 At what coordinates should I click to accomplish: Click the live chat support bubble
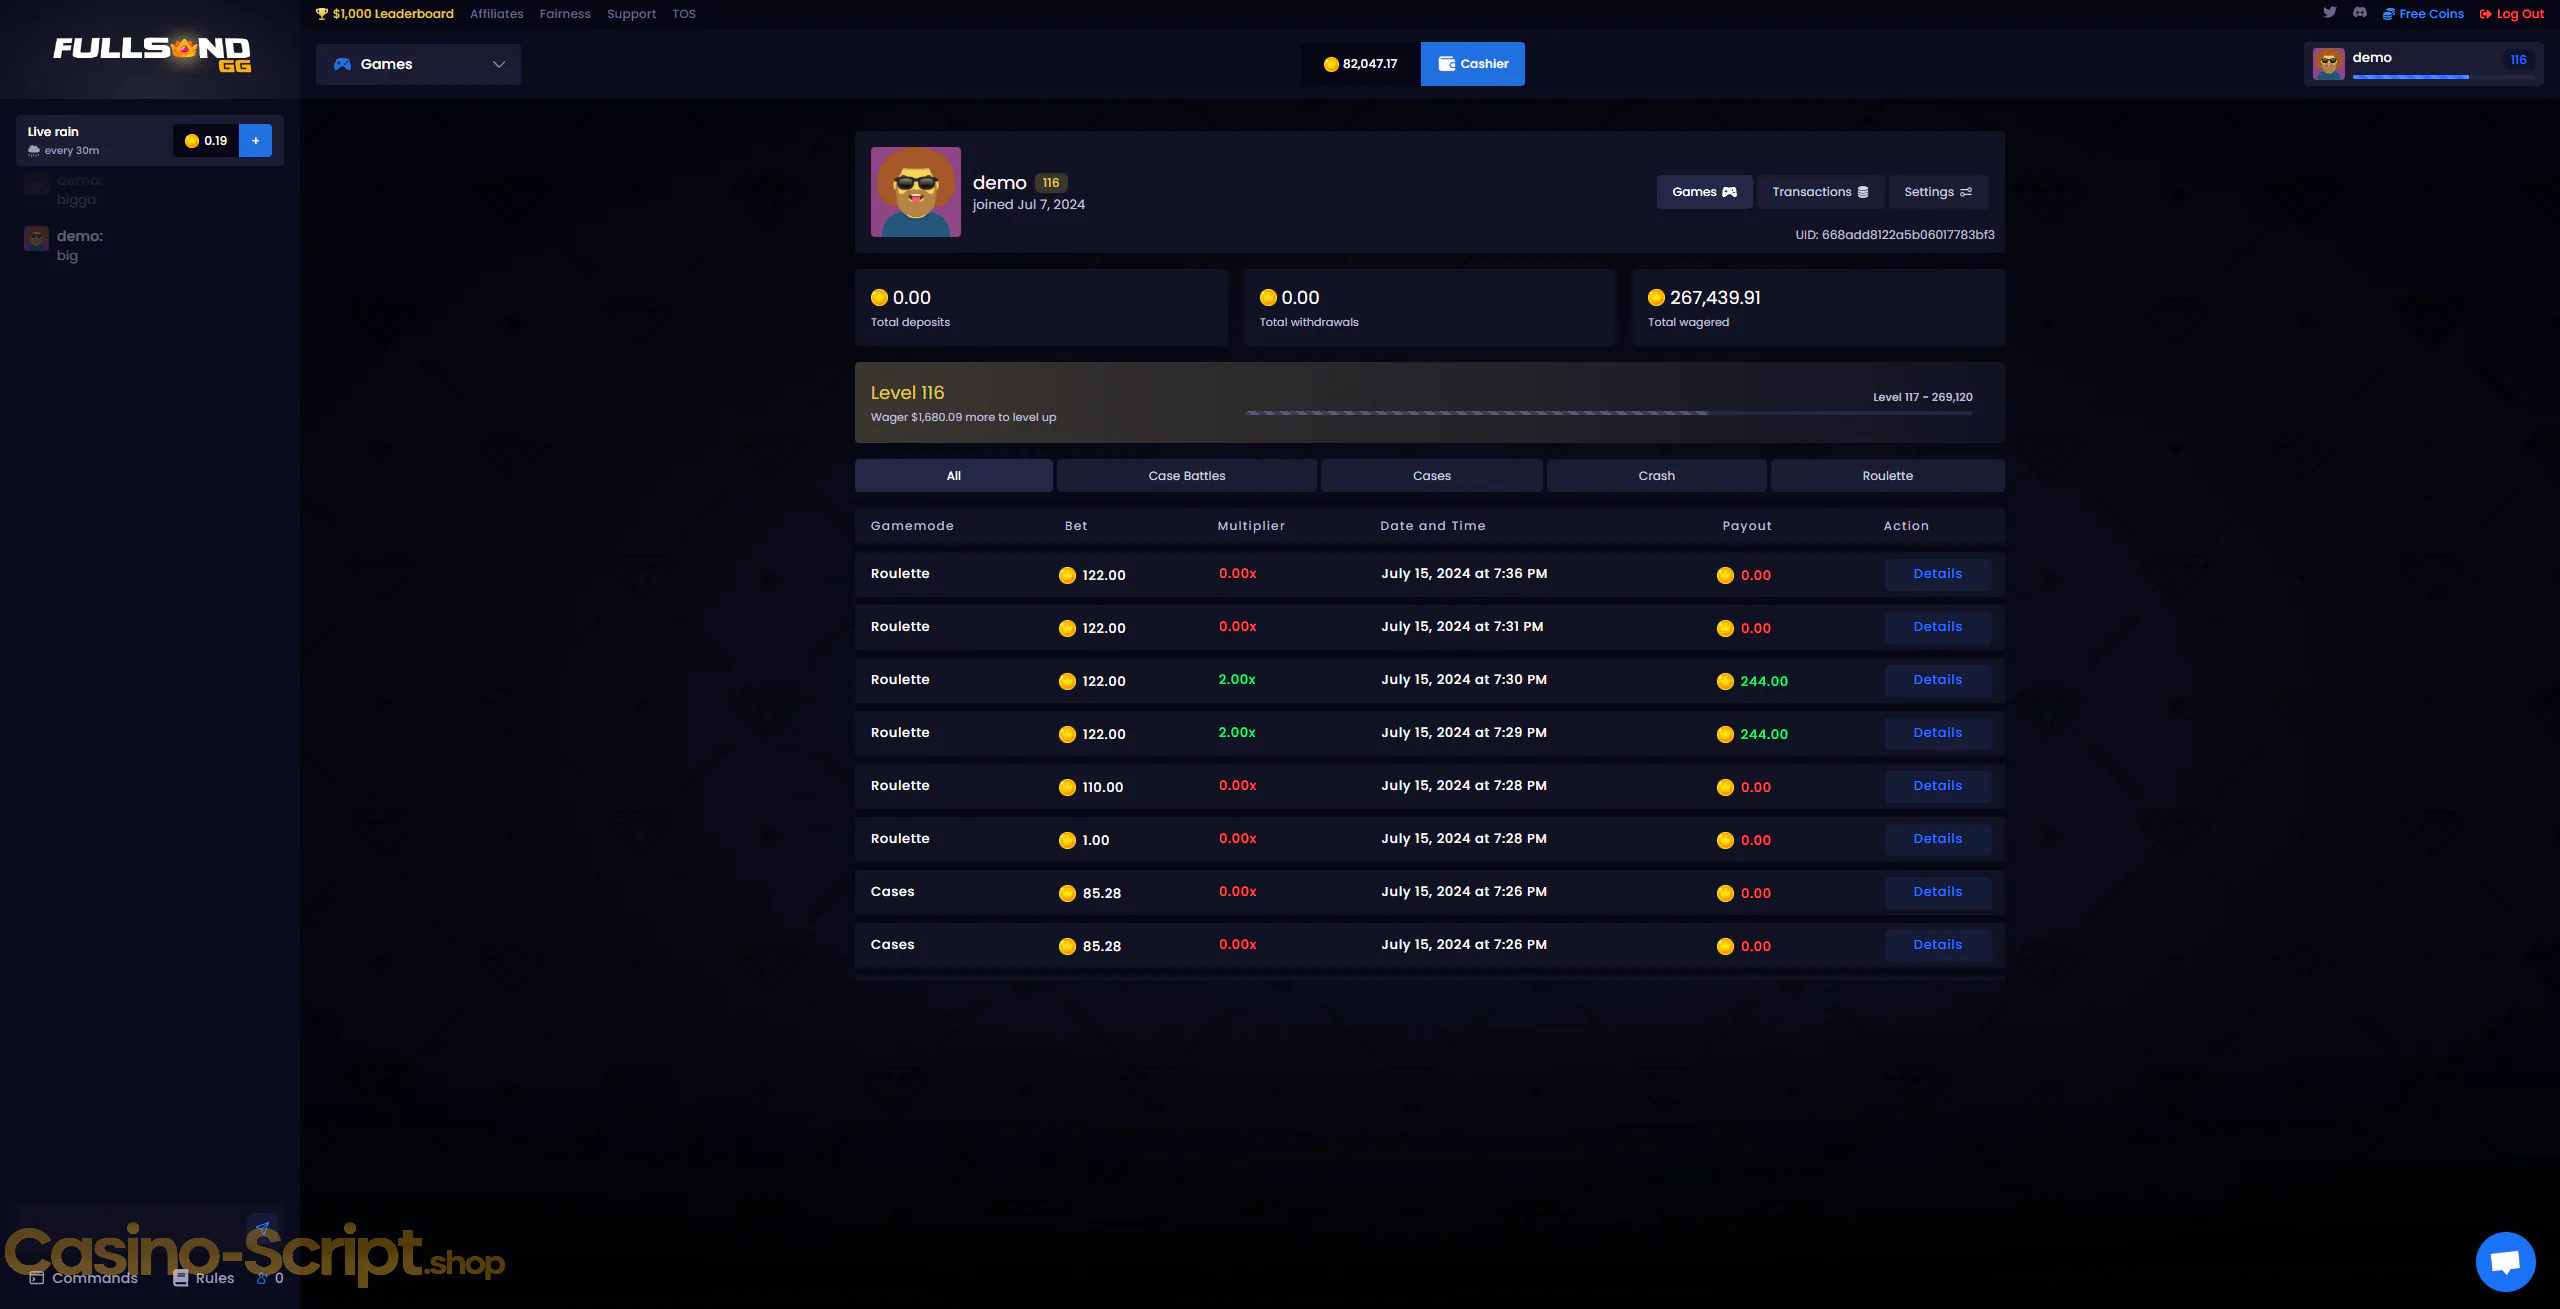2505,1261
